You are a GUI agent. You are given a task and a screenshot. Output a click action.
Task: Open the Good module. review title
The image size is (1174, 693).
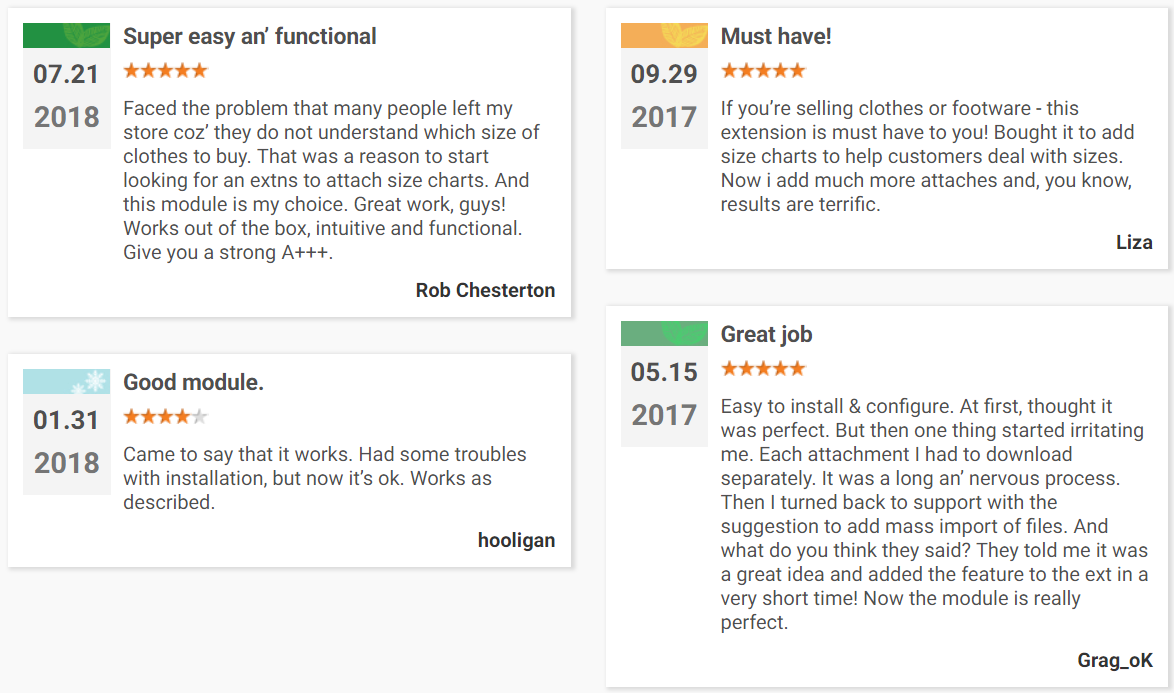coord(193,382)
